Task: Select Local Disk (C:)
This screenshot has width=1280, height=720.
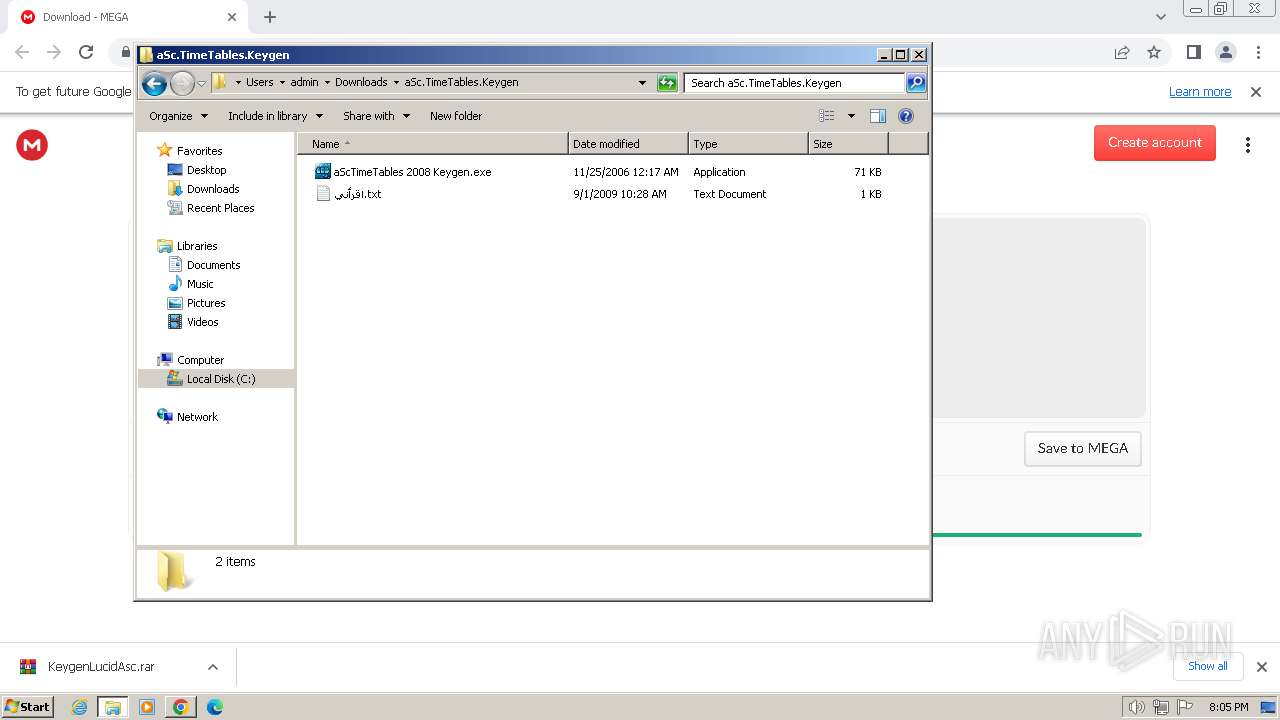Action: (x=220, y=379)
